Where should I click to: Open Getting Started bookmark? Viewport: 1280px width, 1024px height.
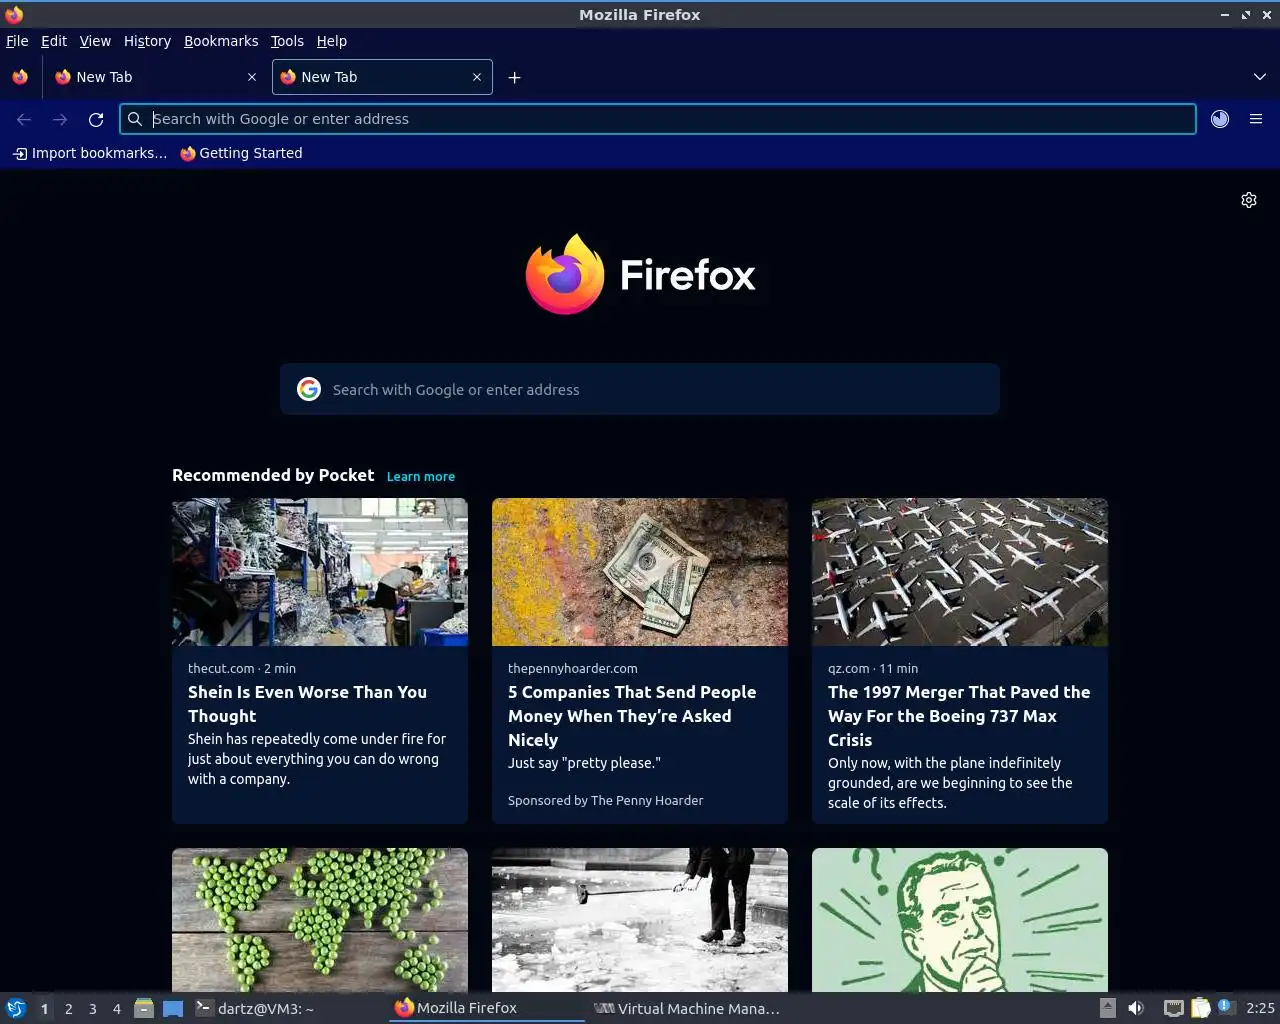click(241, 153)
